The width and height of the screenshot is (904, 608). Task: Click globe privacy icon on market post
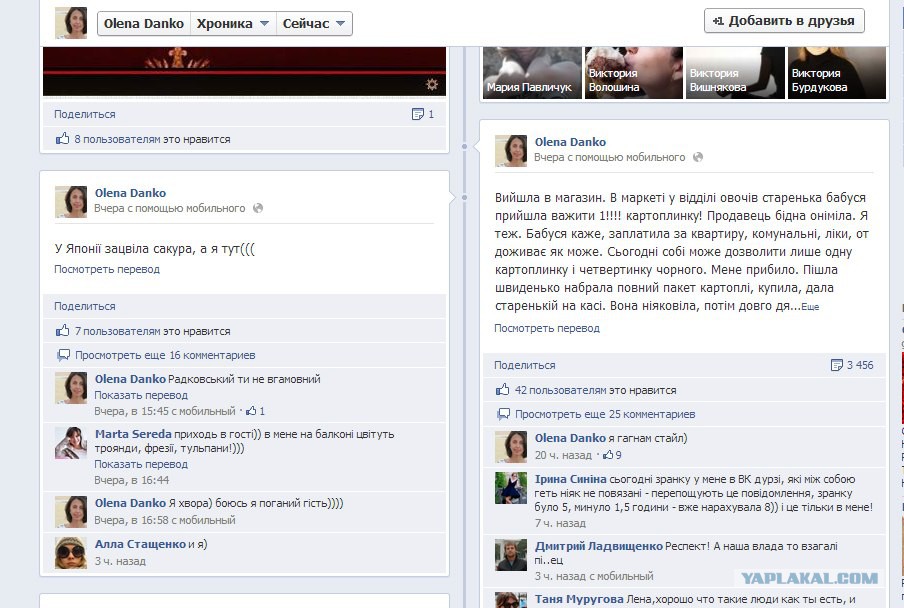[698, 157]
